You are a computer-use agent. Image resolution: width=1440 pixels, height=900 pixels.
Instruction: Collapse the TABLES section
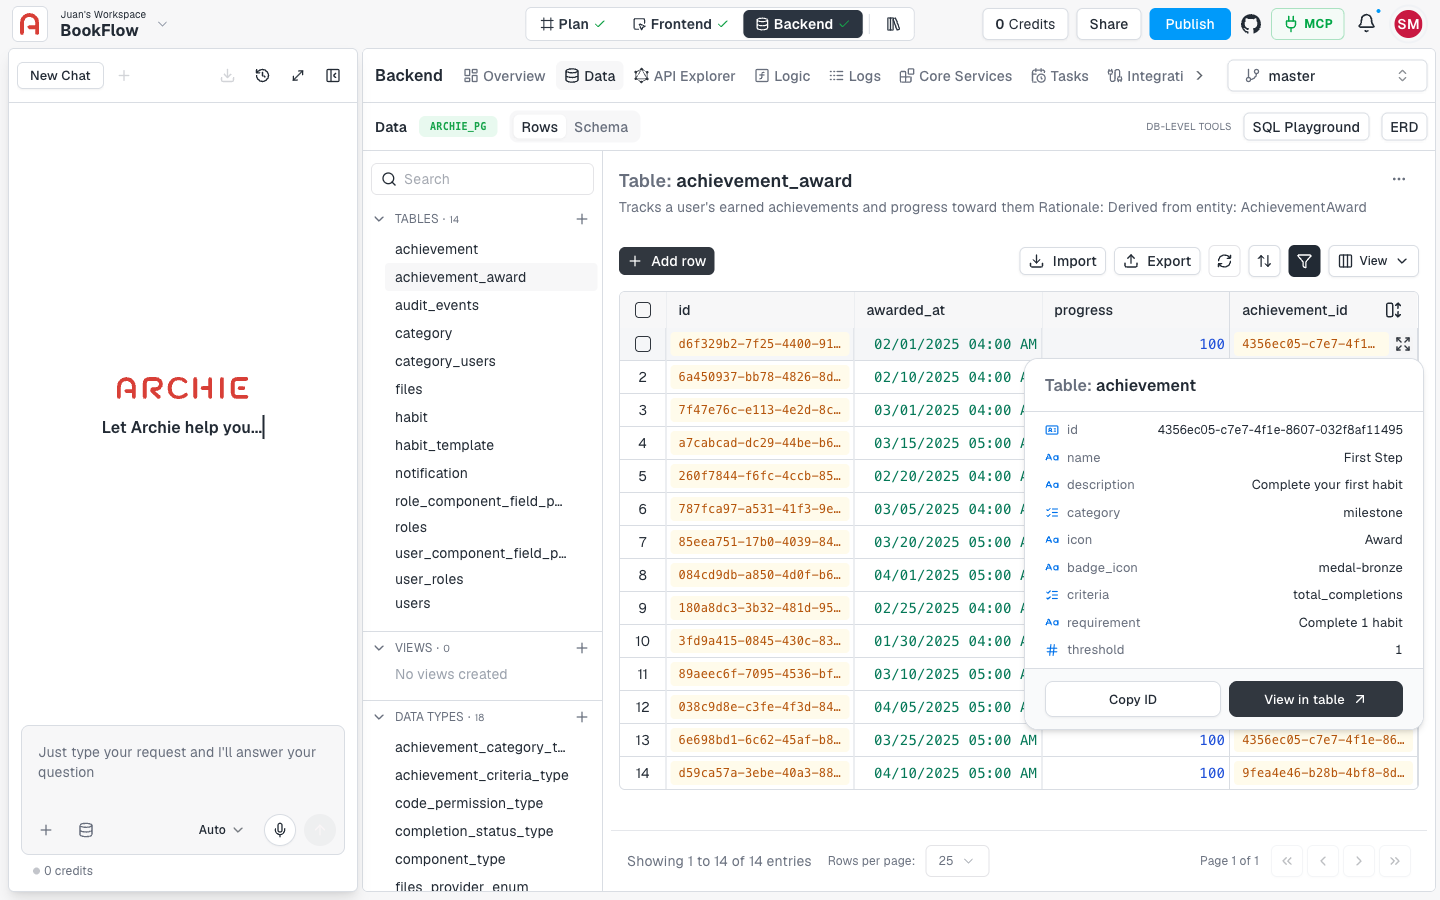tap(379, 219)
